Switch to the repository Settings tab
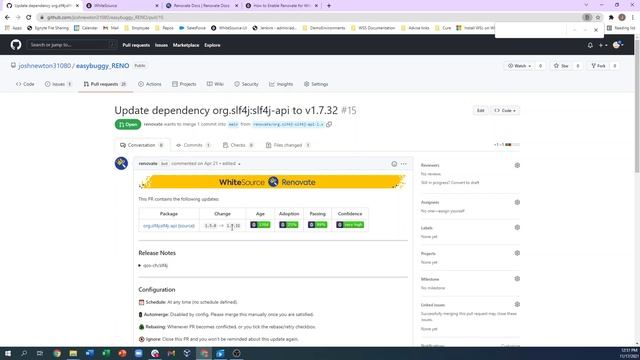 tap(316, 84)
